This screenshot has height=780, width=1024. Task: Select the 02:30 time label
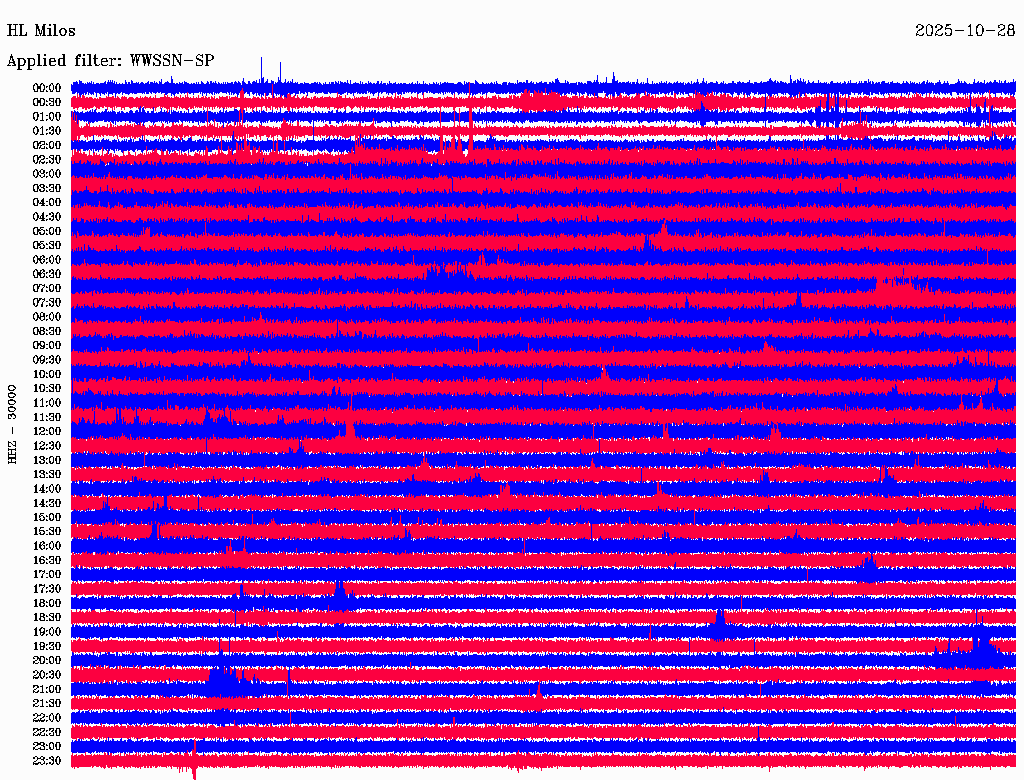point(47,159)
